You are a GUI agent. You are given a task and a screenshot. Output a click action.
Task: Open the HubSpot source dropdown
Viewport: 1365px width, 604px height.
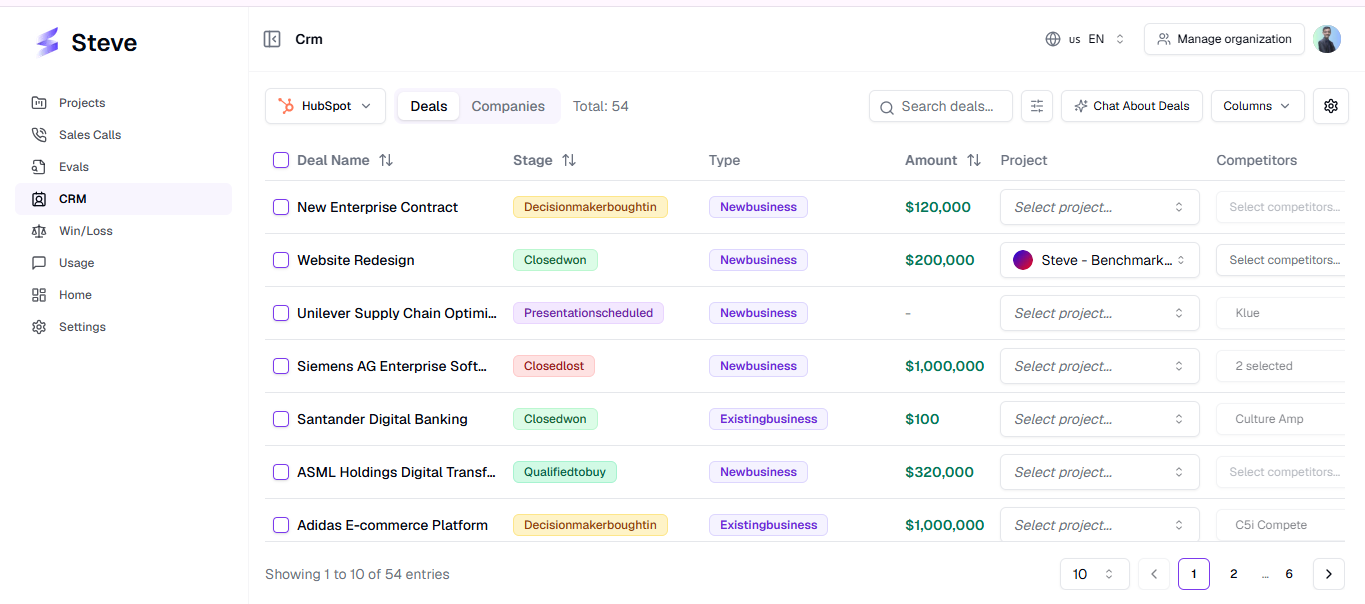(x=325, y=106)
